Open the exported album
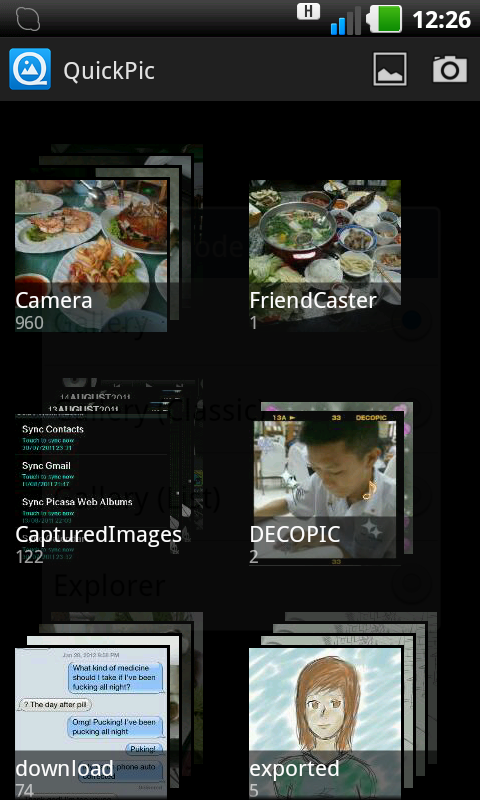 tap(325, 723)
